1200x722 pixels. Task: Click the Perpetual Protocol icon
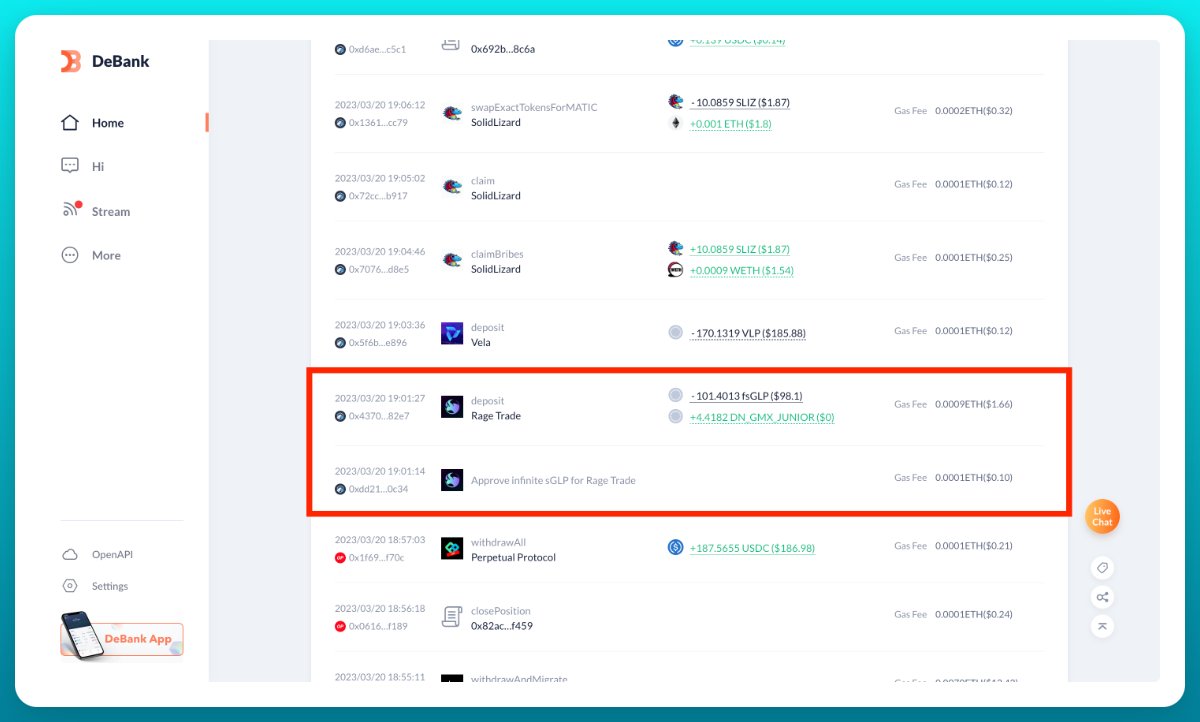(452, 548)
